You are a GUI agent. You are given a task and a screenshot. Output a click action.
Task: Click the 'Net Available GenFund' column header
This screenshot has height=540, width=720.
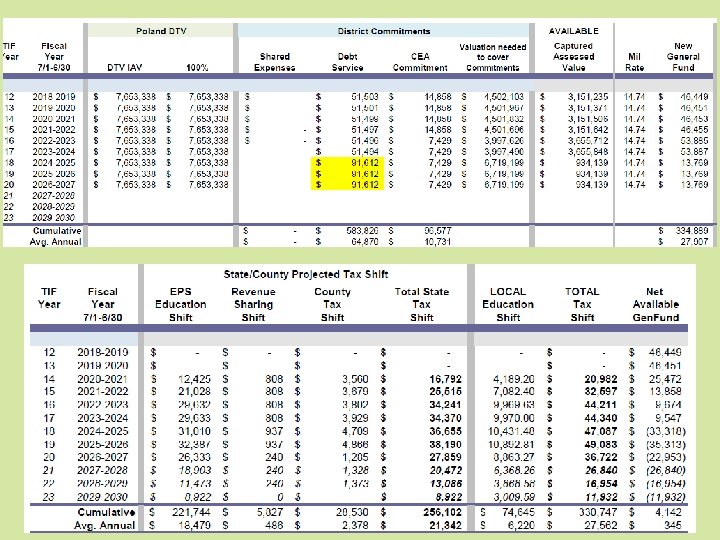click(655, 304)
